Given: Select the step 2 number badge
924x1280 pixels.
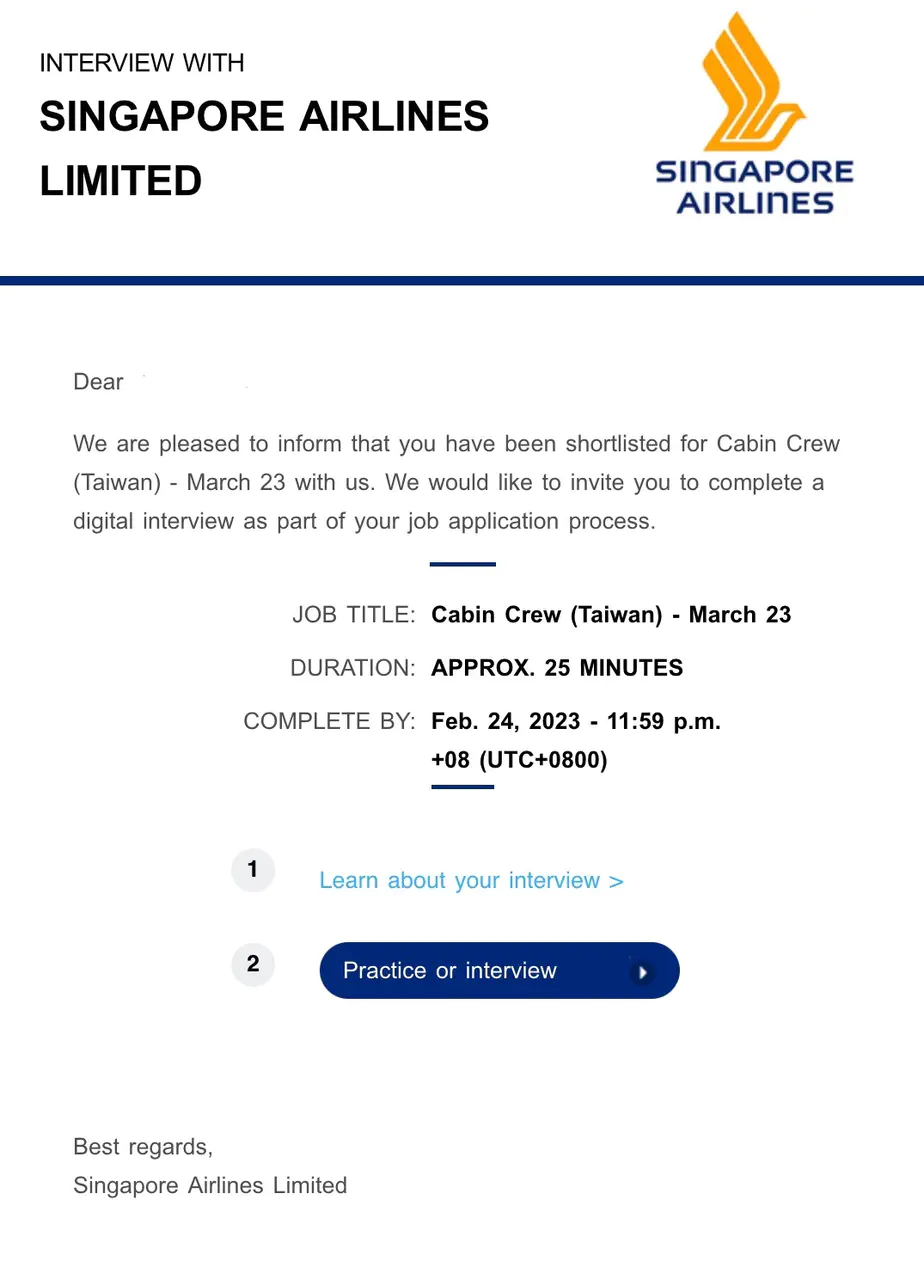Looking at the screenshot, I should tap(253, 964).
